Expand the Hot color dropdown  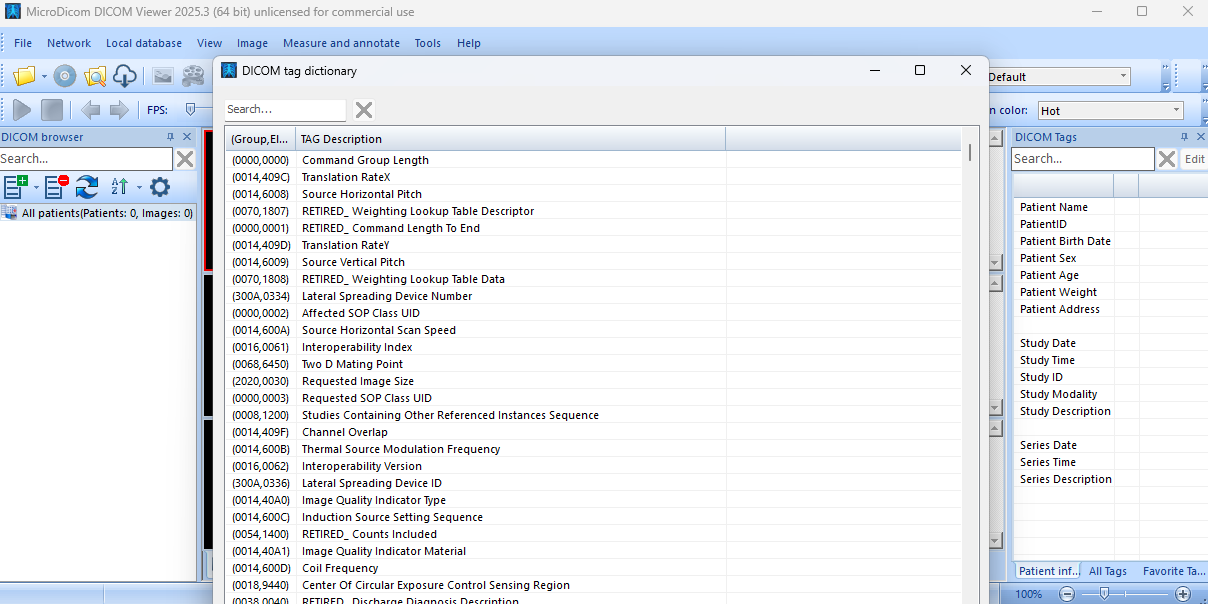1176,111
